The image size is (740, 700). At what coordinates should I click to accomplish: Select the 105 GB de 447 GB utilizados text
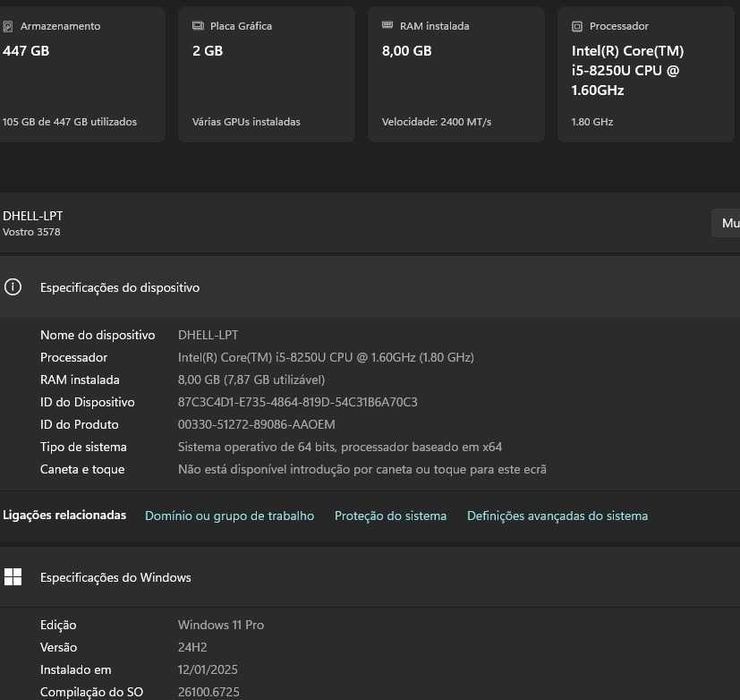tap(69, 122)
